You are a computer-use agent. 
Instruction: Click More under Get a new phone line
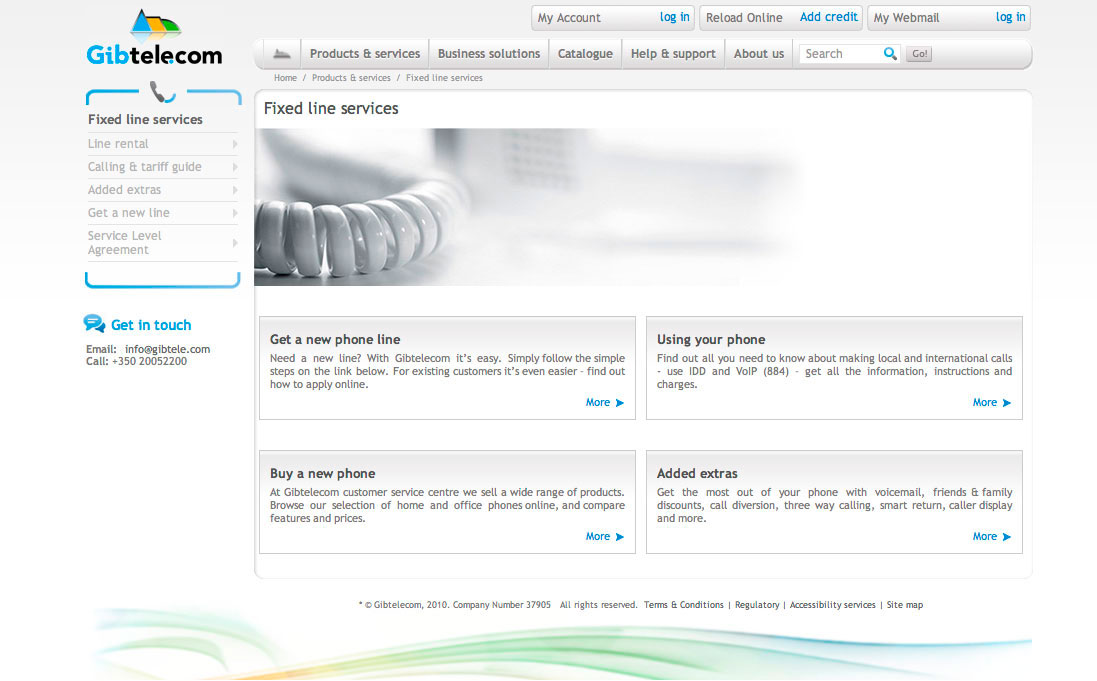pos(597,402)
